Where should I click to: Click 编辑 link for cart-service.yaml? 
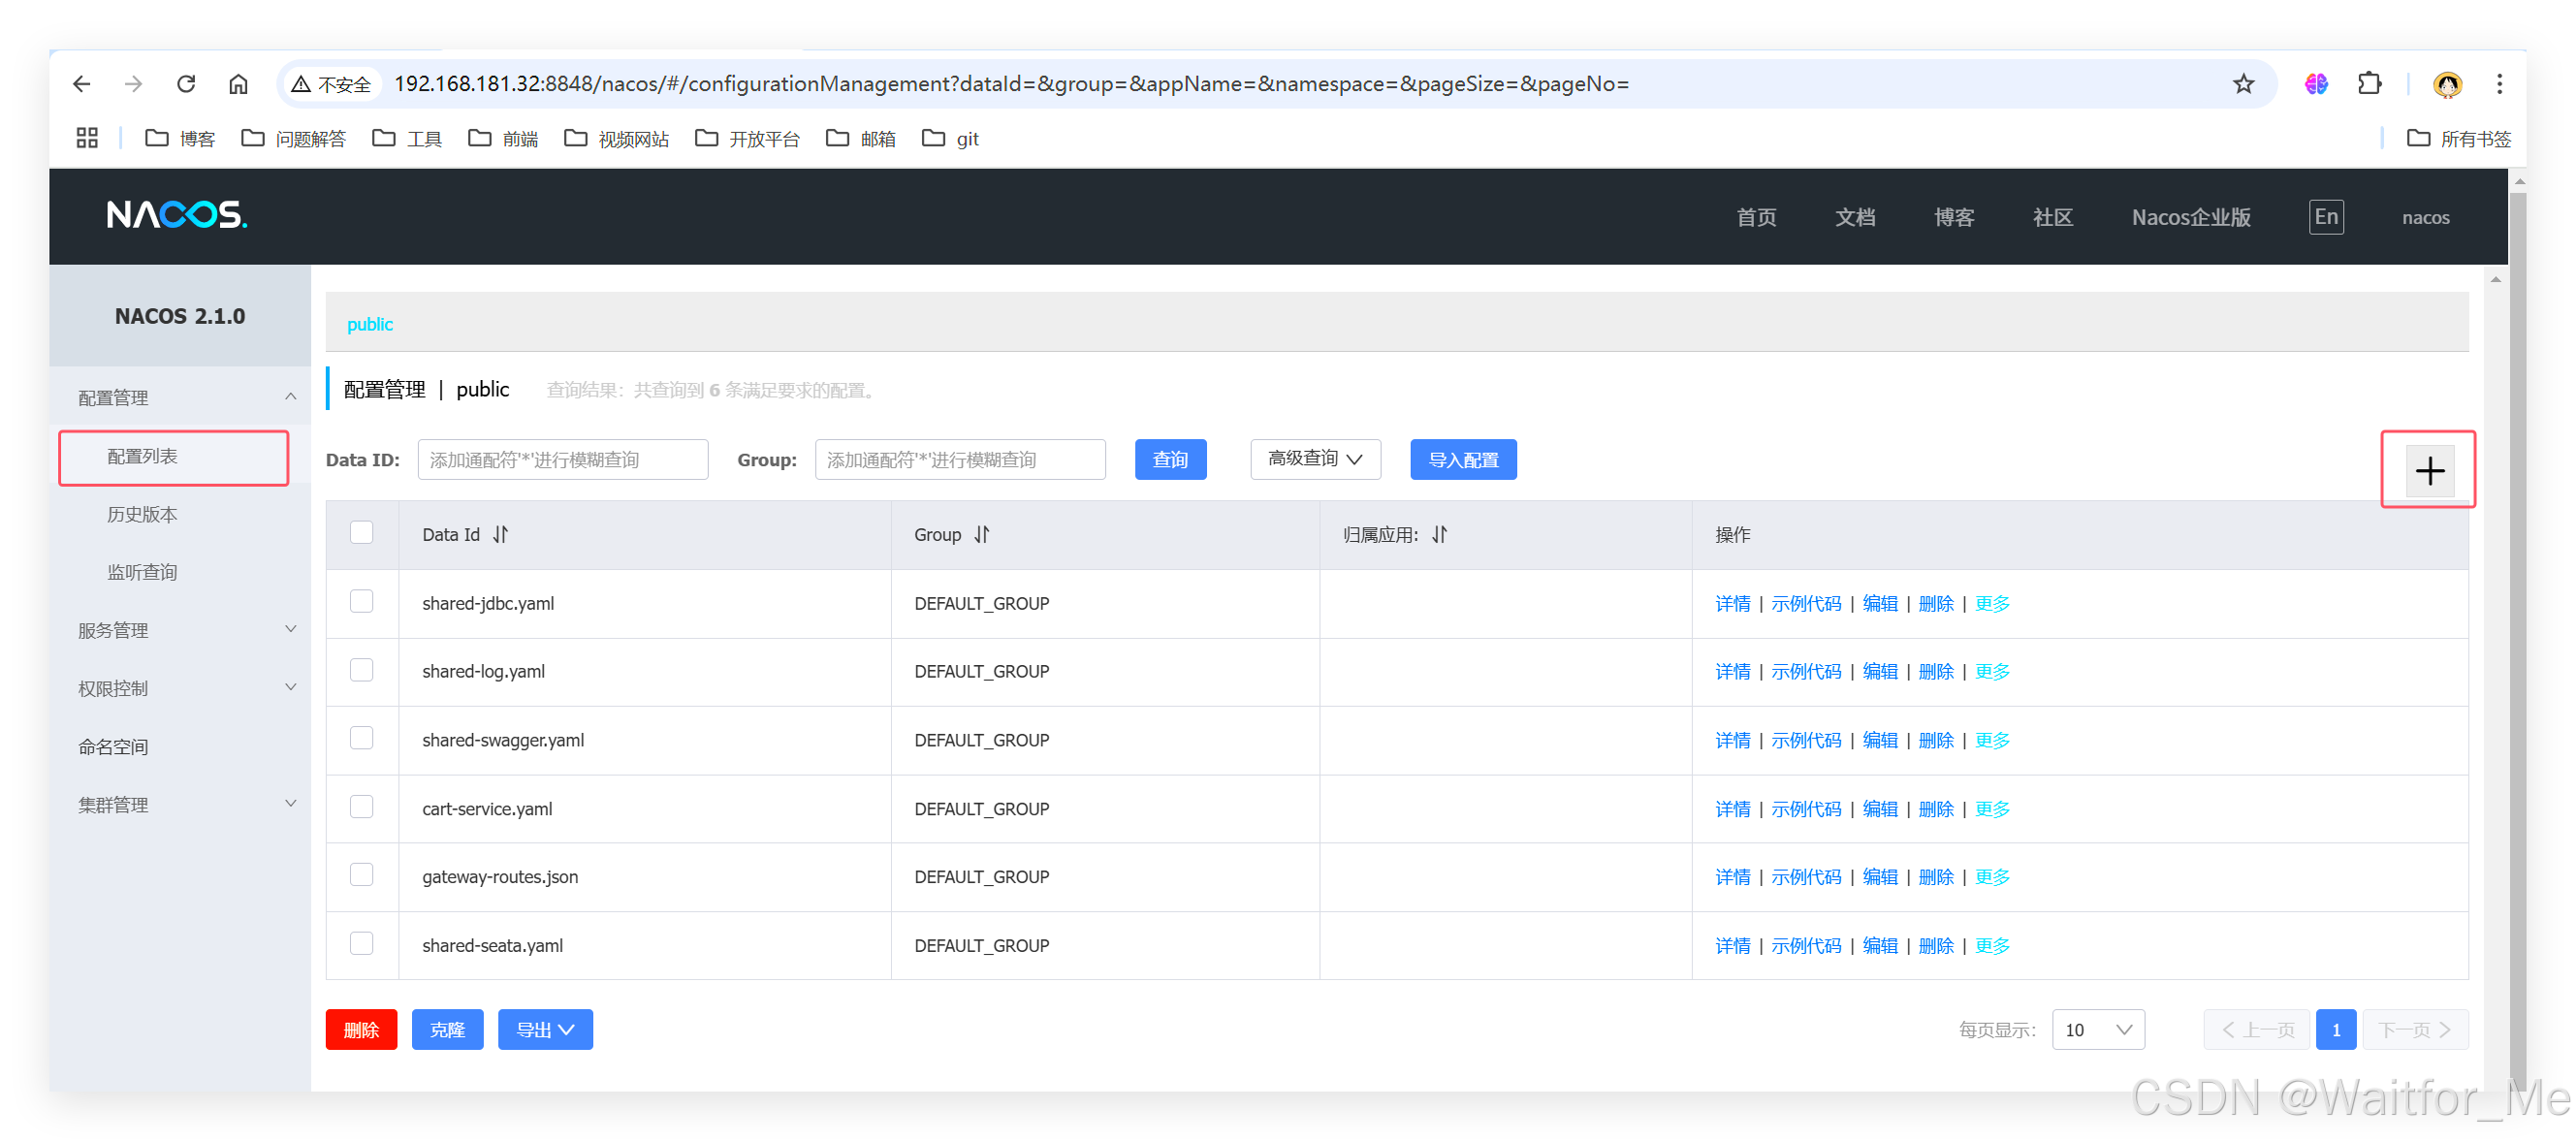pyautogui.click(x=1880, y=808)
